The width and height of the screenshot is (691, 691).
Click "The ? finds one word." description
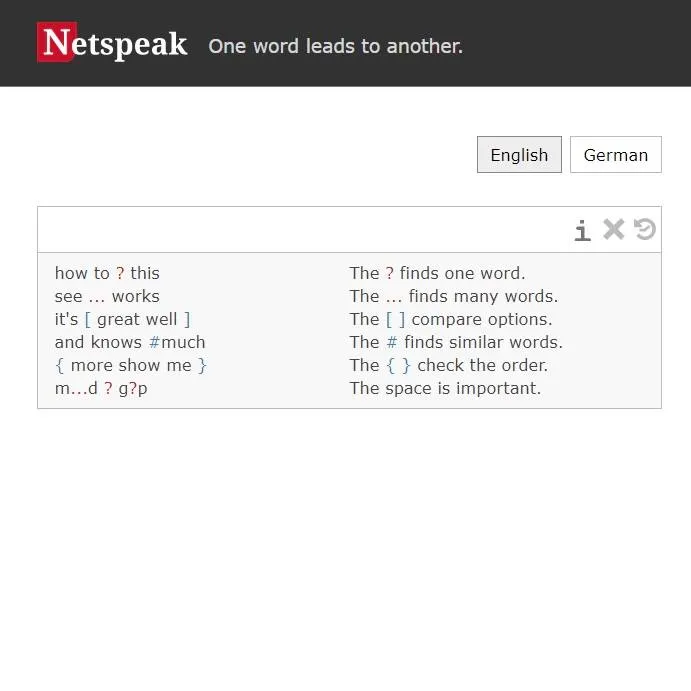pos(437,273)
